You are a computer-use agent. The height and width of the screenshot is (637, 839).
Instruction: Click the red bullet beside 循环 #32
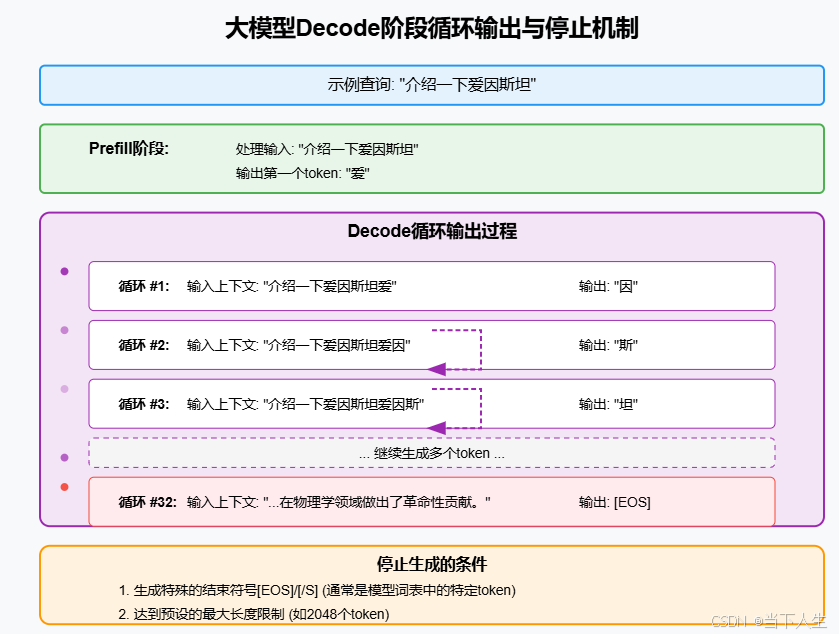[x=65, y=487]
